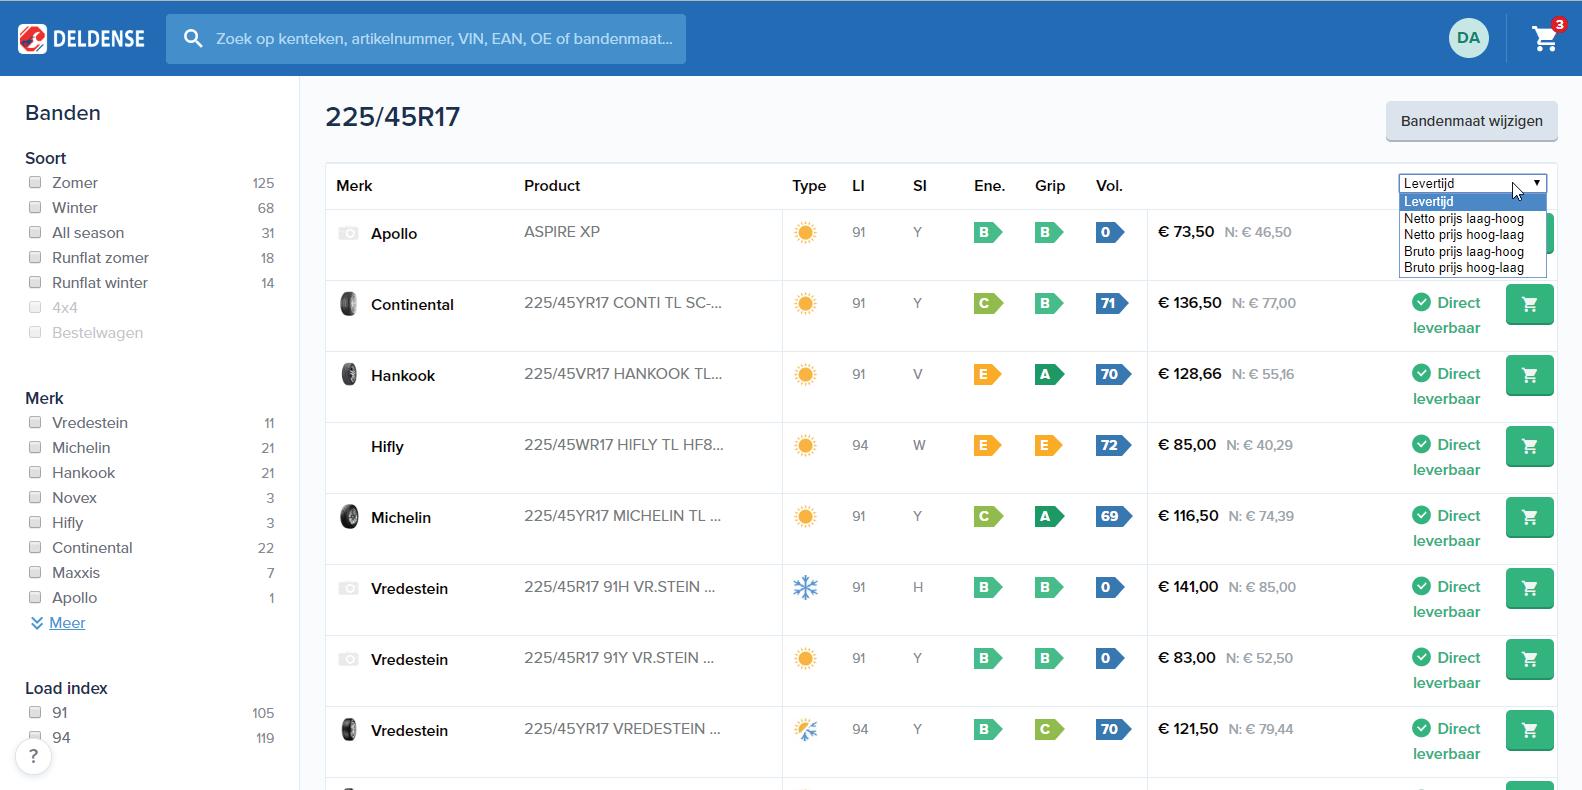Screen dimensions: 1582x790
Task: Add Hankook tyre to cart
Action: pos(1529,375)
